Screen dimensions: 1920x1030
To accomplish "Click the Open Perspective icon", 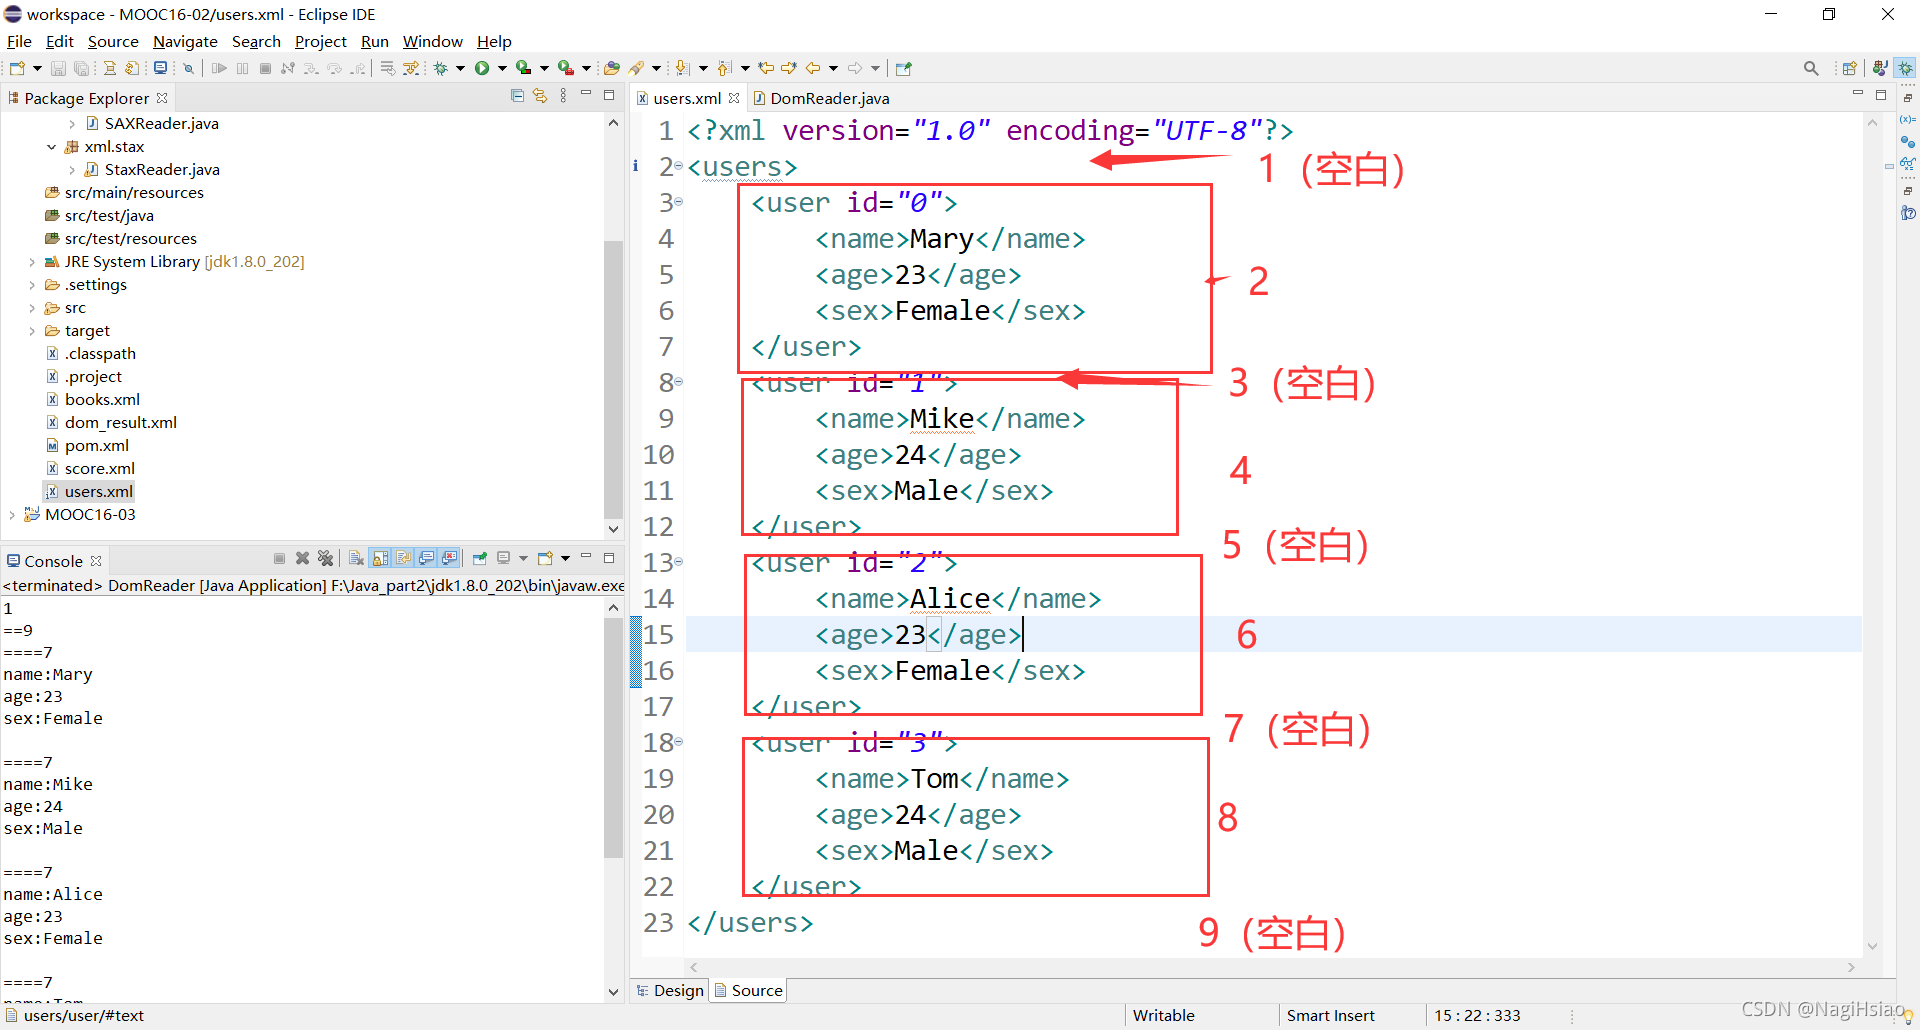I will pyautogui.click(x=1849, y=68).
